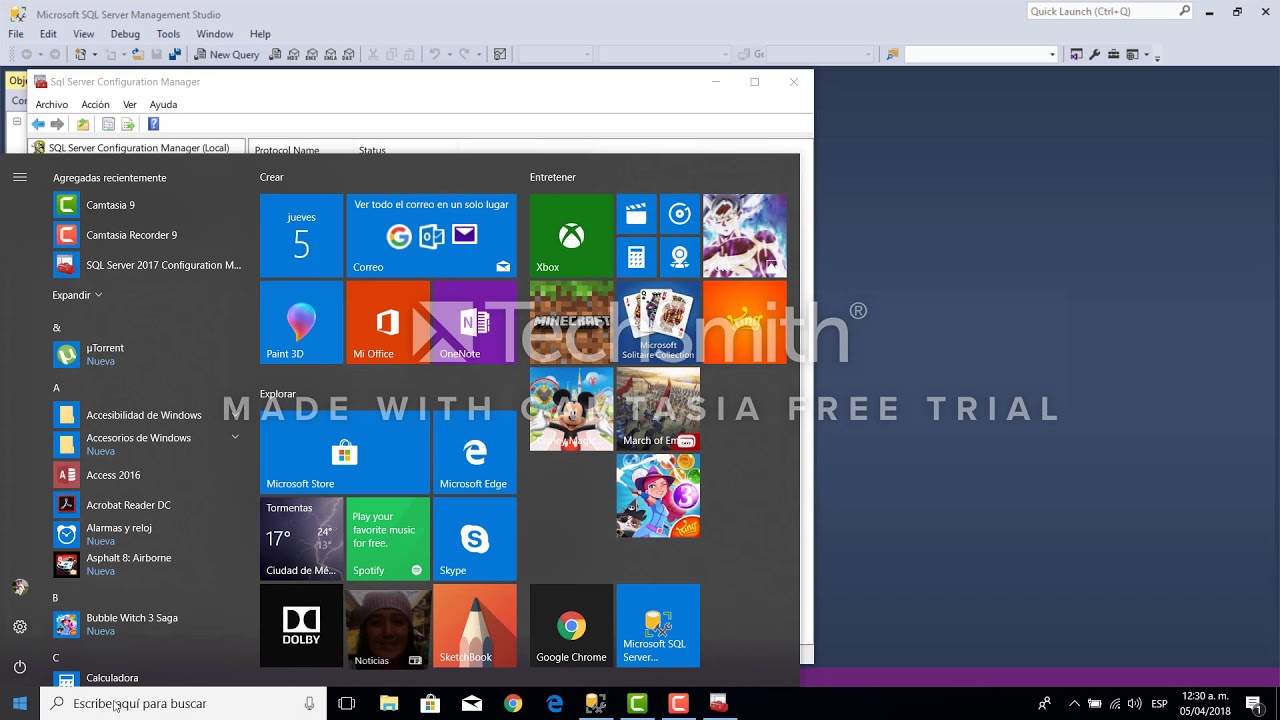
Task: Open Acción menu in Configuration Manager
Action: (x=95, y=104)
